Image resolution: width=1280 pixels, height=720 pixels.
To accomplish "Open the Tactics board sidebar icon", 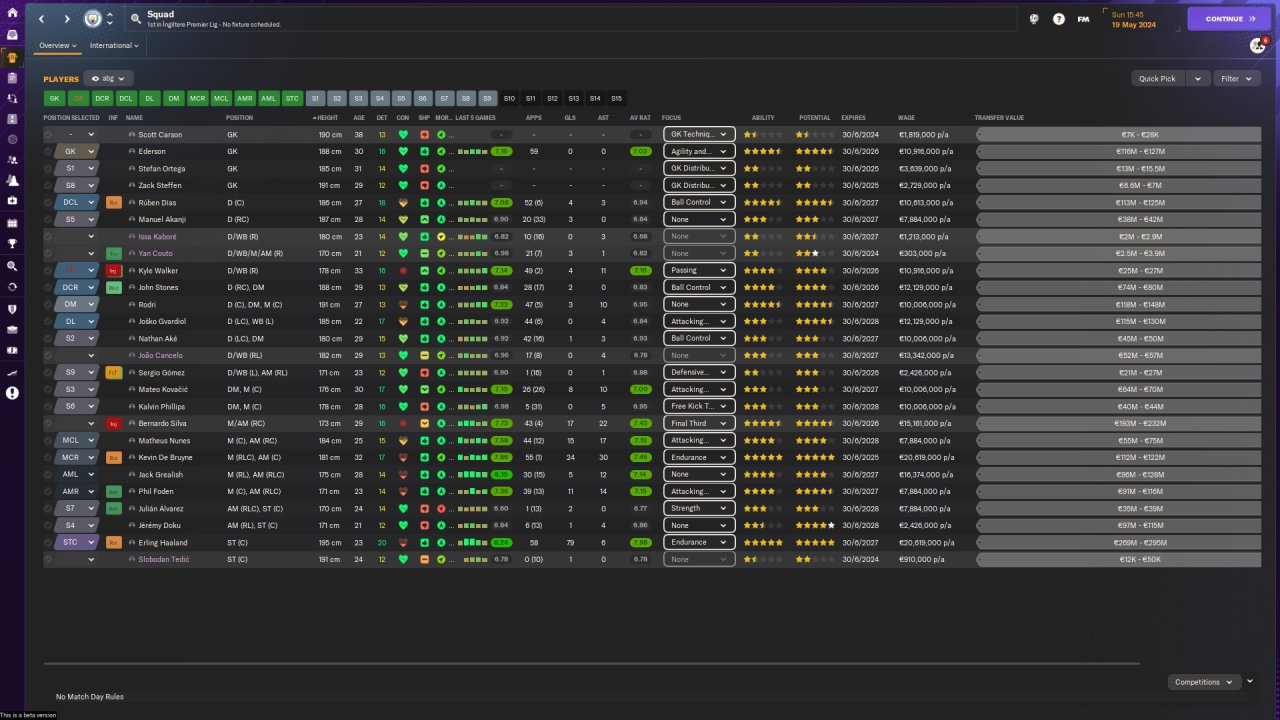I will (x=12, y=119).
